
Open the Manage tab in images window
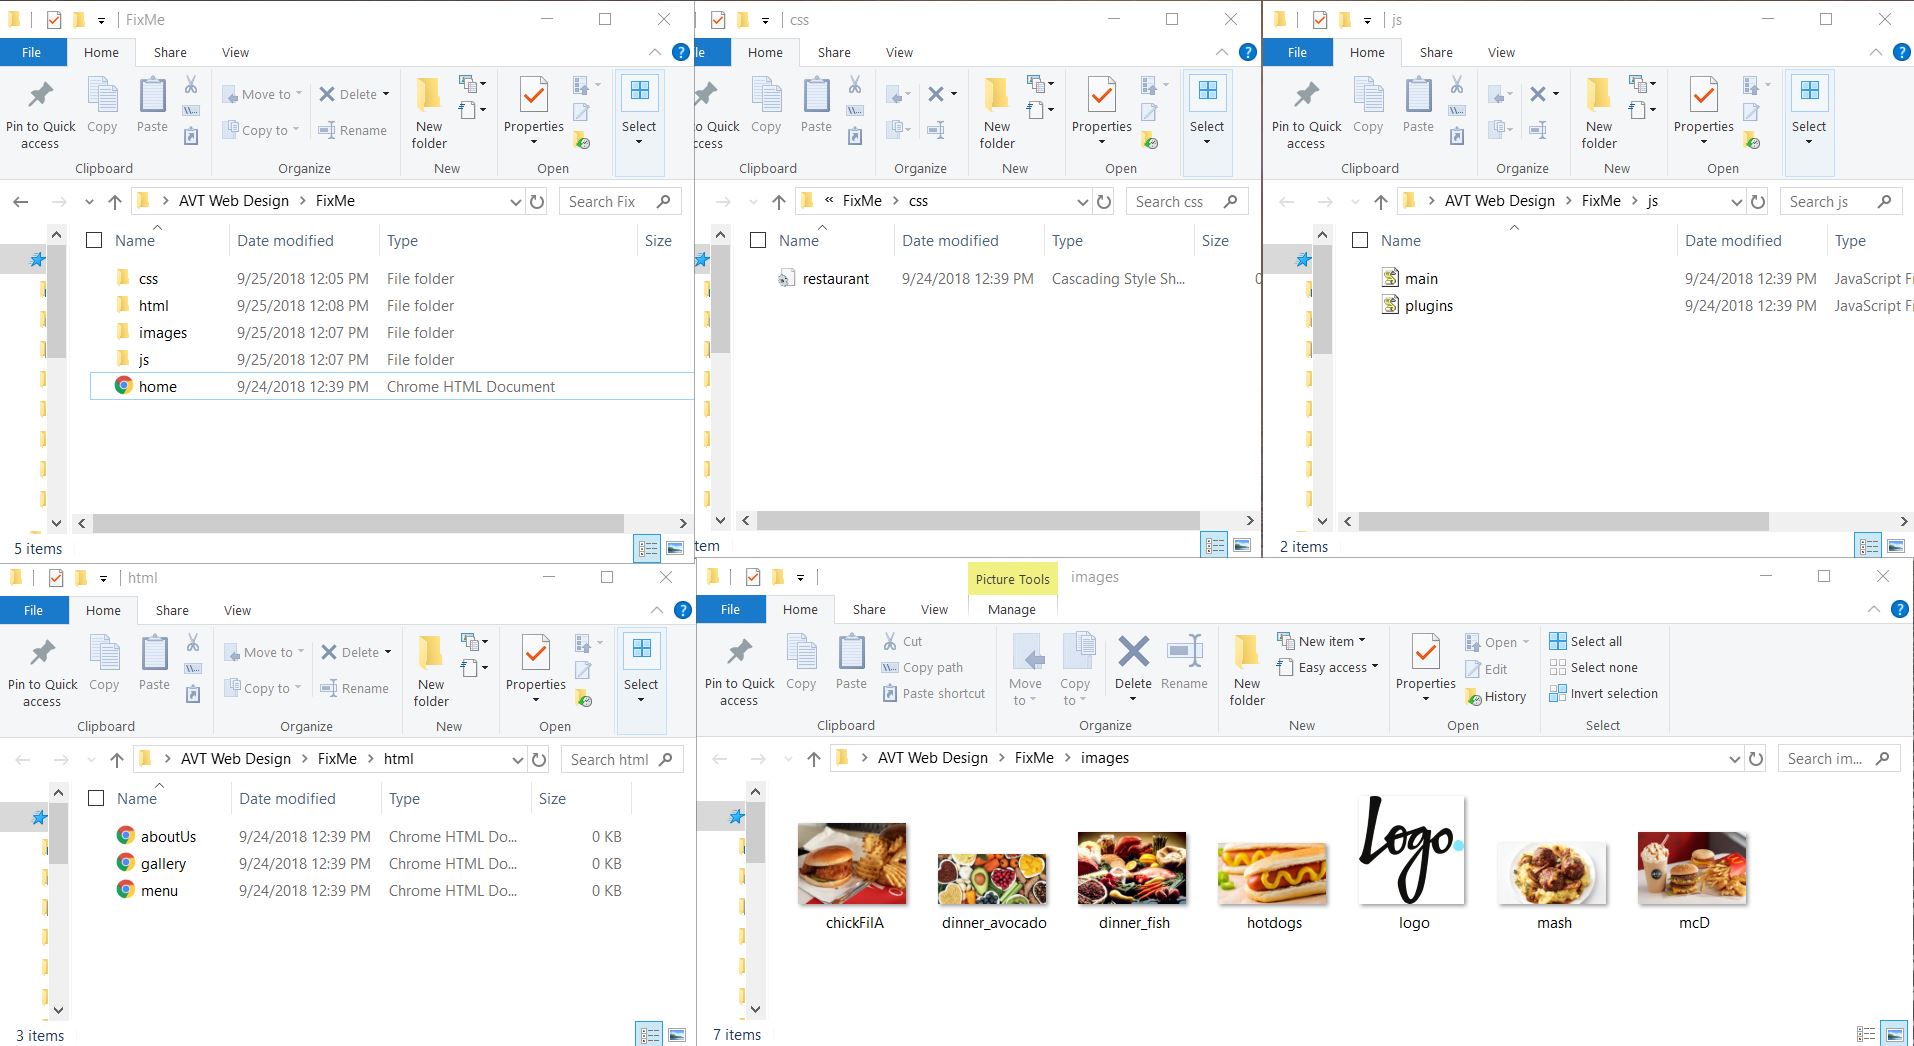point(1012,609)
